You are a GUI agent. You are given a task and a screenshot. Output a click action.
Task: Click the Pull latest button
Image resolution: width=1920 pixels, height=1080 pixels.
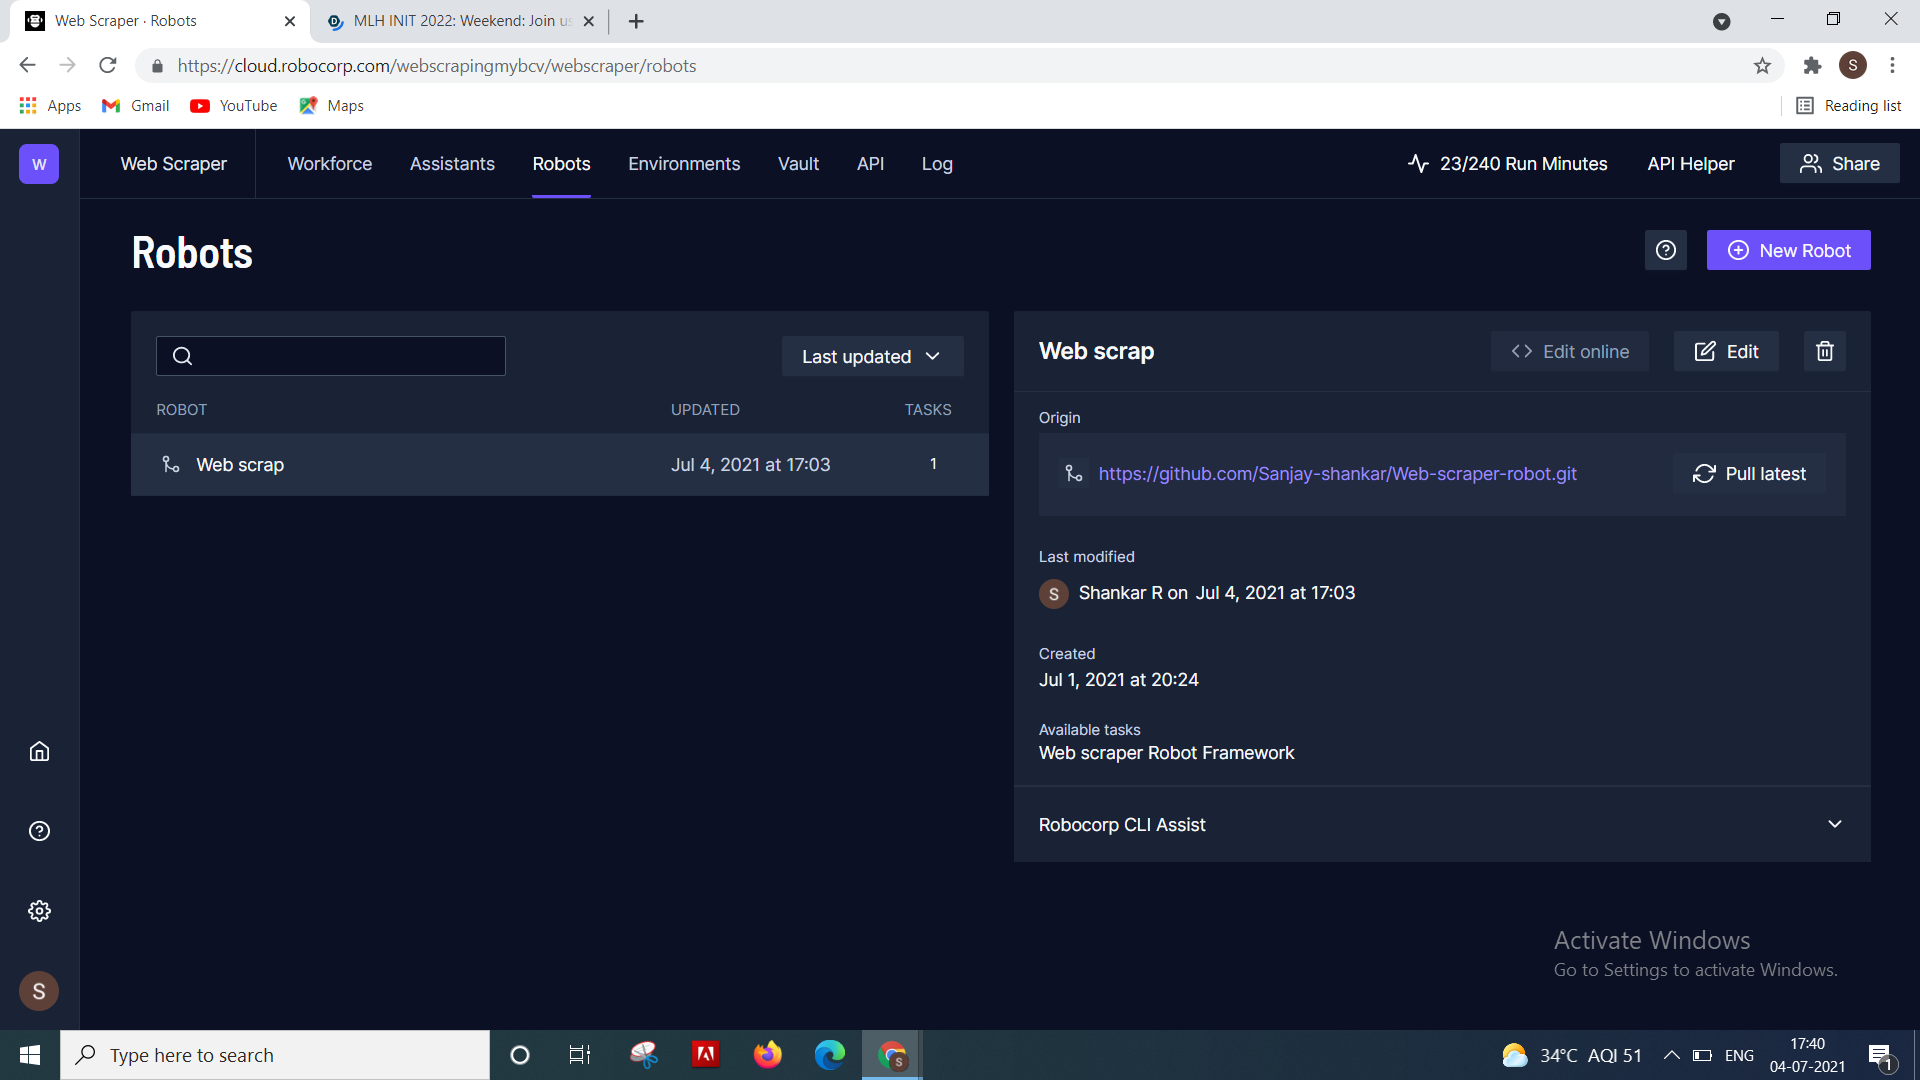(1749, 474)
